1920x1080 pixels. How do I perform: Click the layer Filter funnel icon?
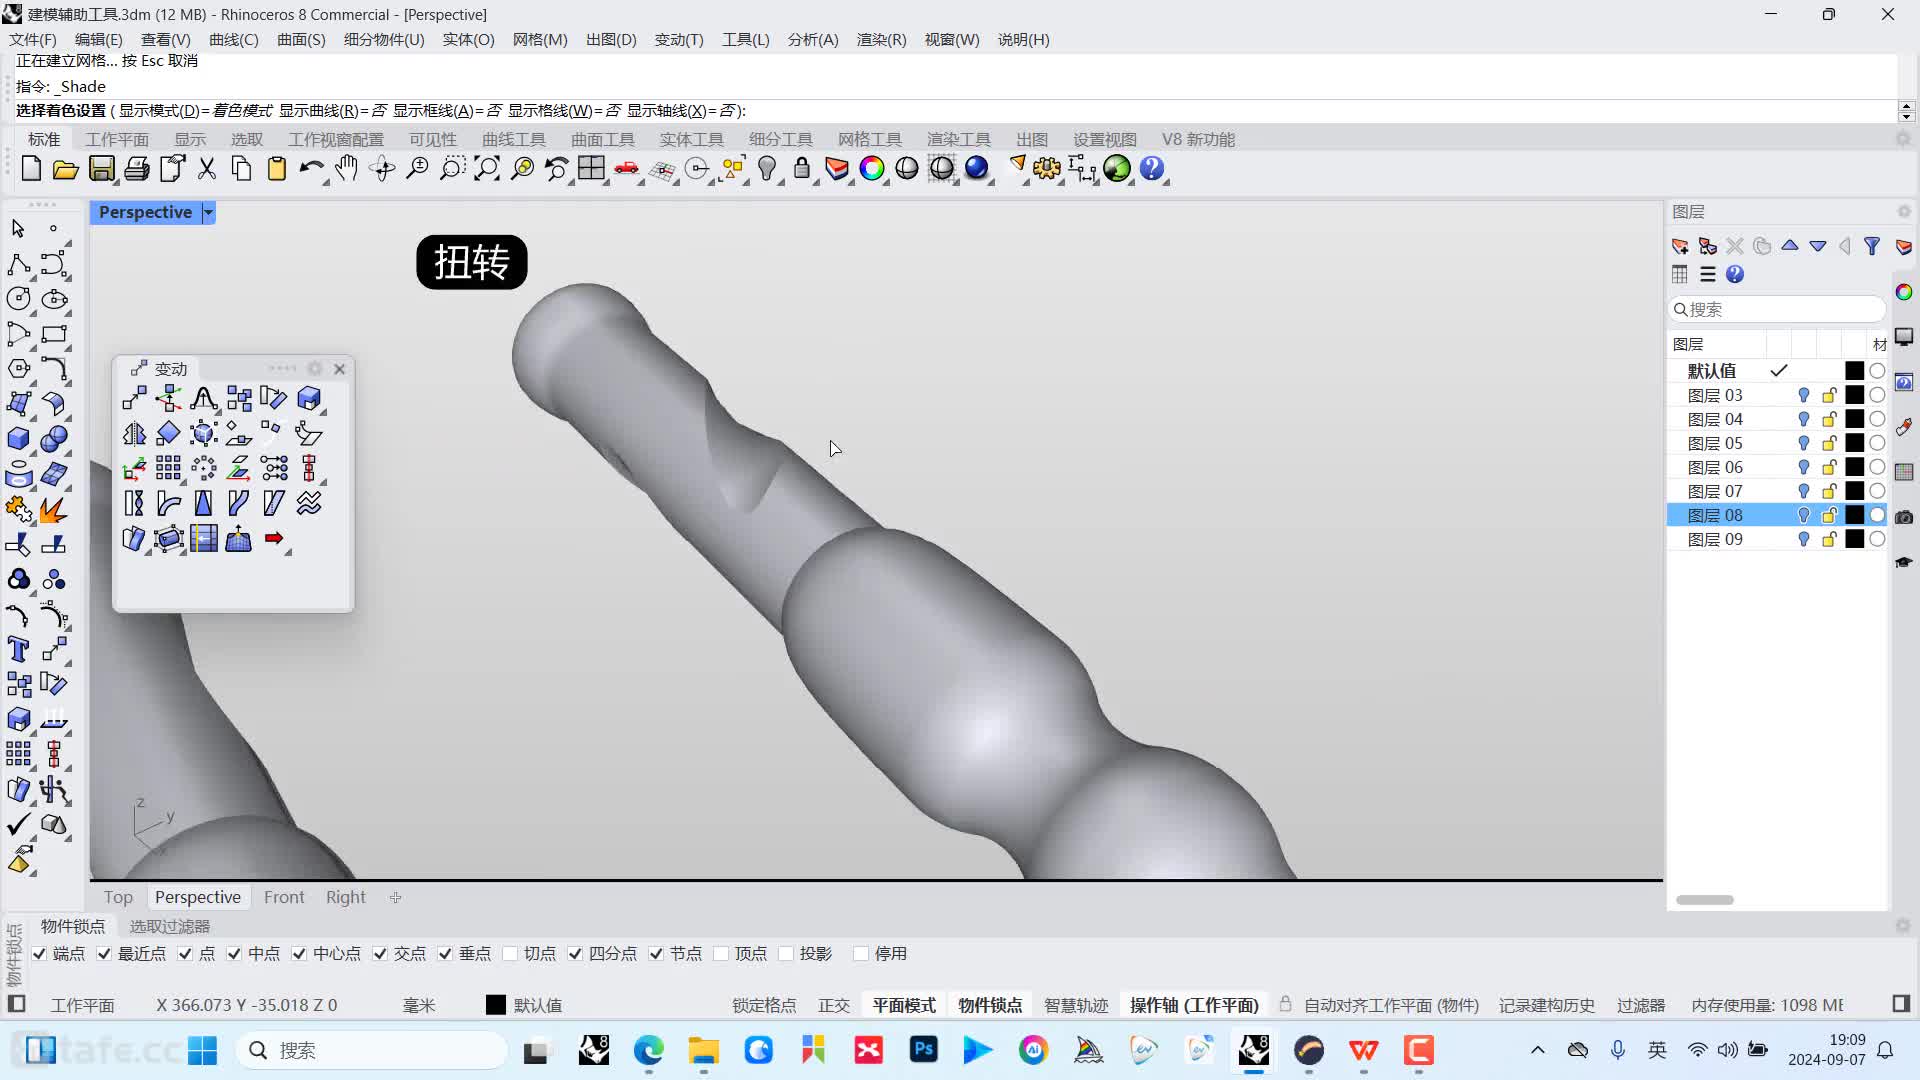(1872, 246)
